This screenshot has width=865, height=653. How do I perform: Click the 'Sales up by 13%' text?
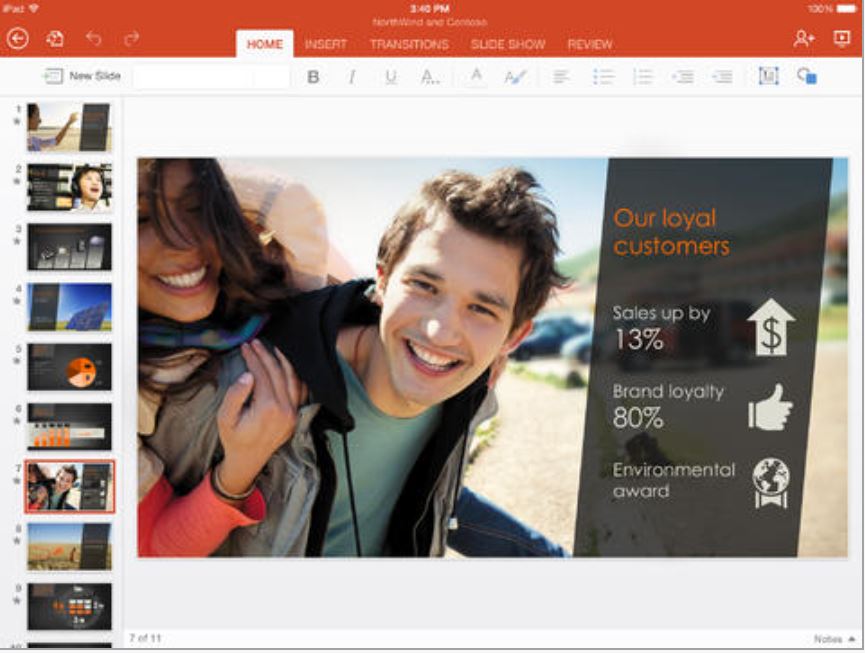click(661, 328)
